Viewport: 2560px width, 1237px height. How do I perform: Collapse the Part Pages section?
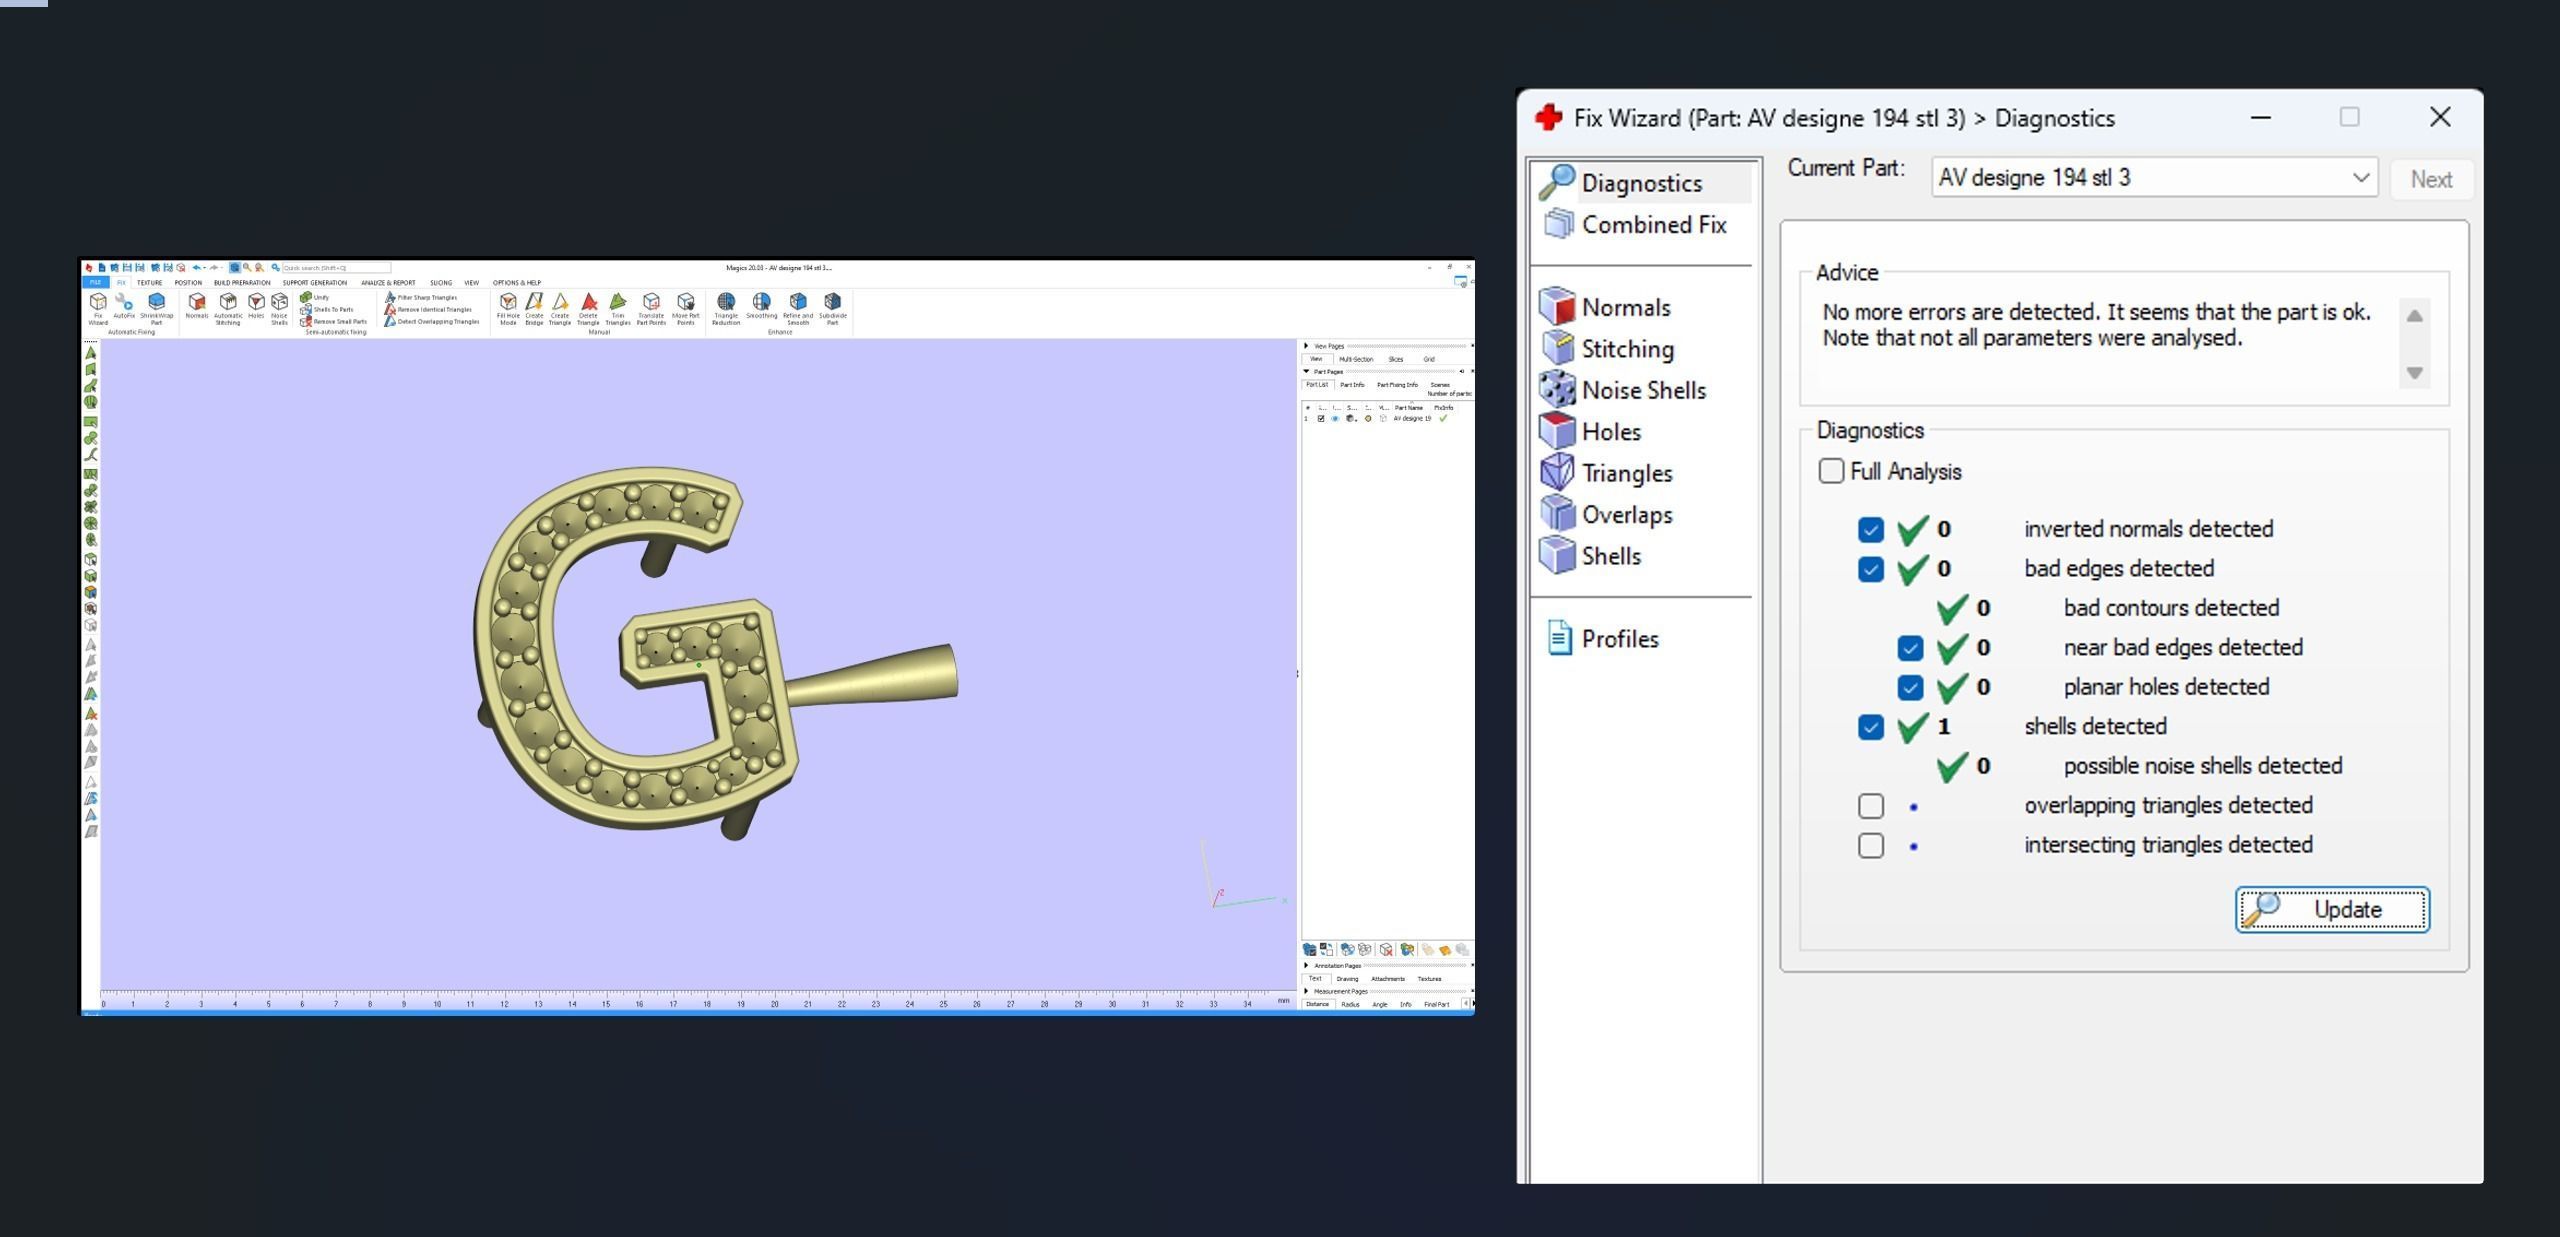(1307, 372)
